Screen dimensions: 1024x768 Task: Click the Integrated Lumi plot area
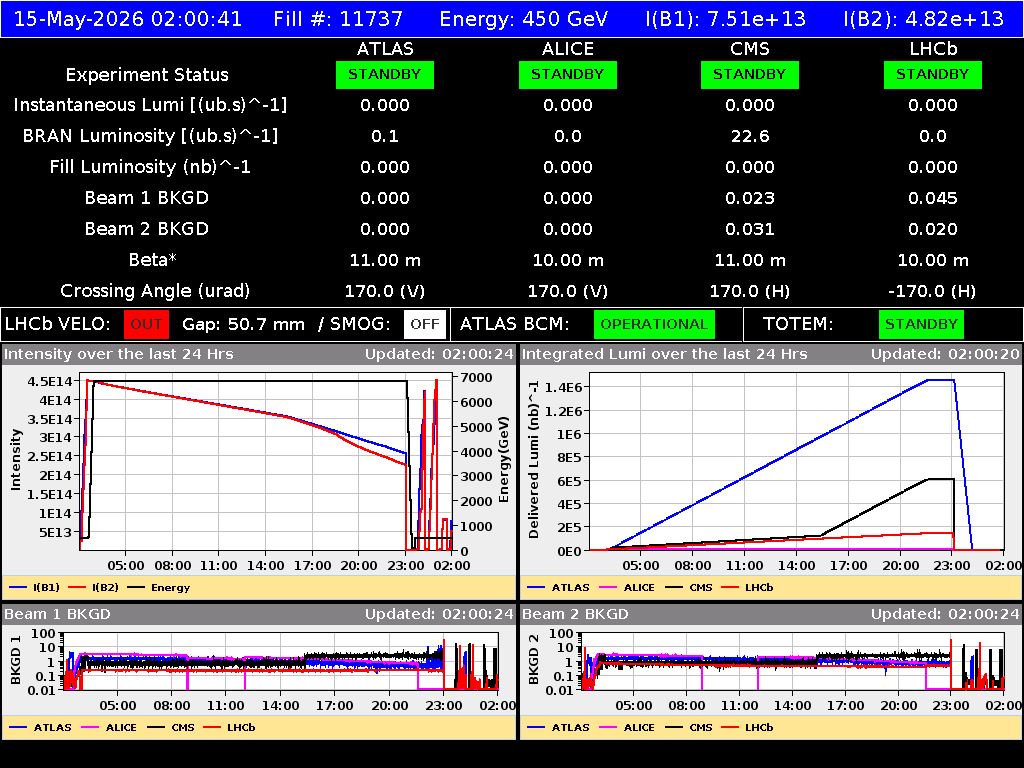coord(797,462)
